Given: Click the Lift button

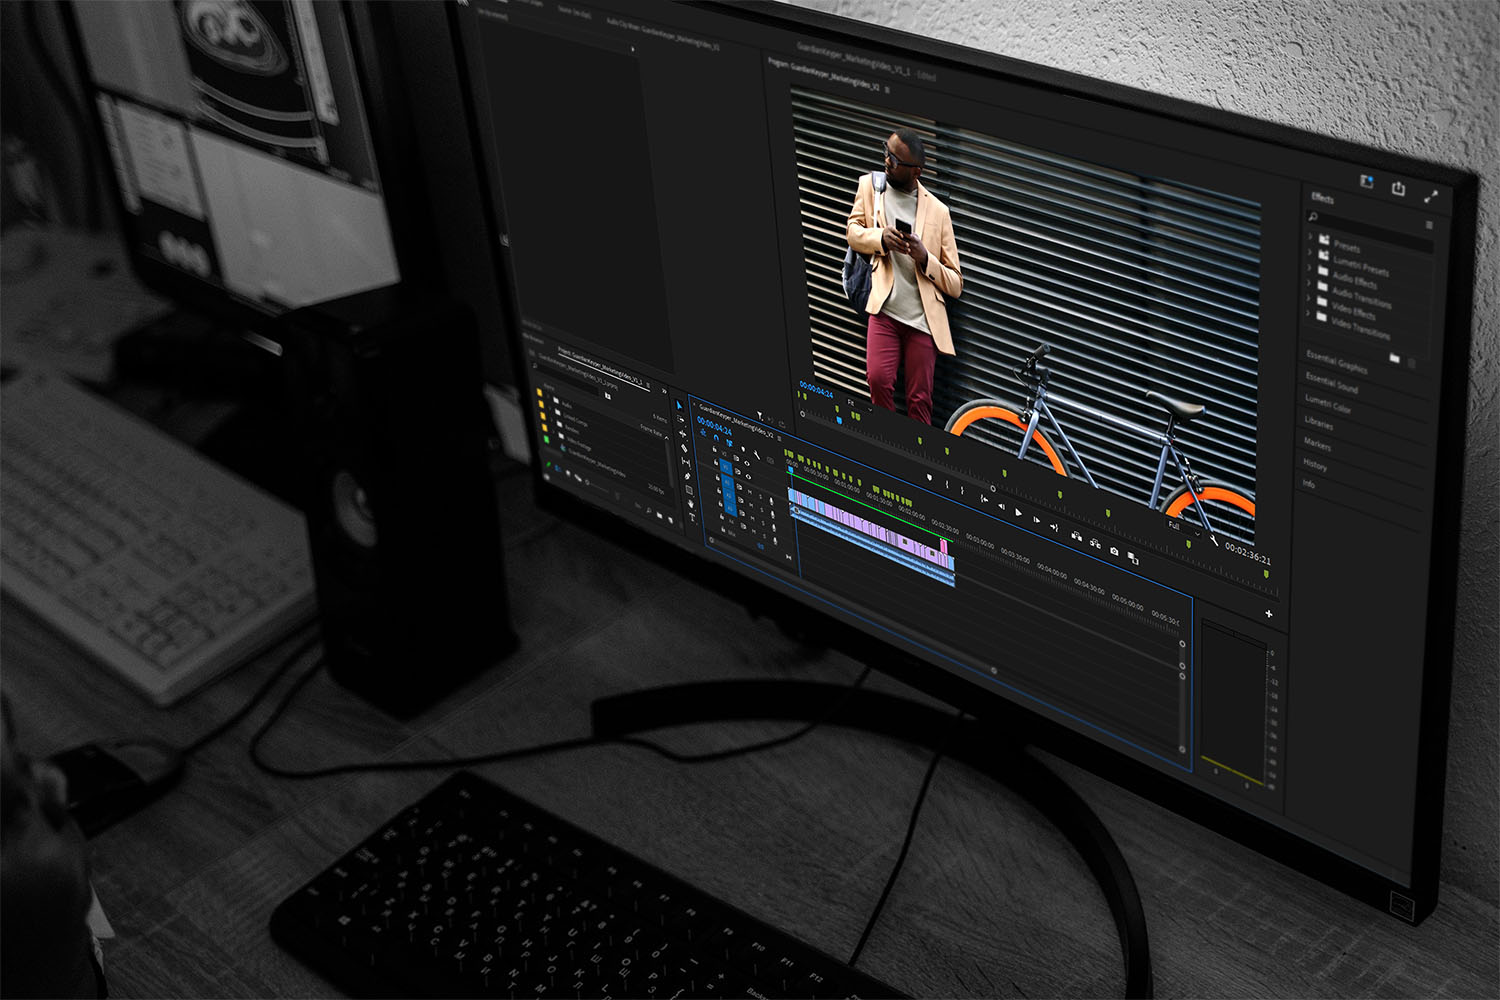Looking at the screenshot, I should tap(1077, 535).
